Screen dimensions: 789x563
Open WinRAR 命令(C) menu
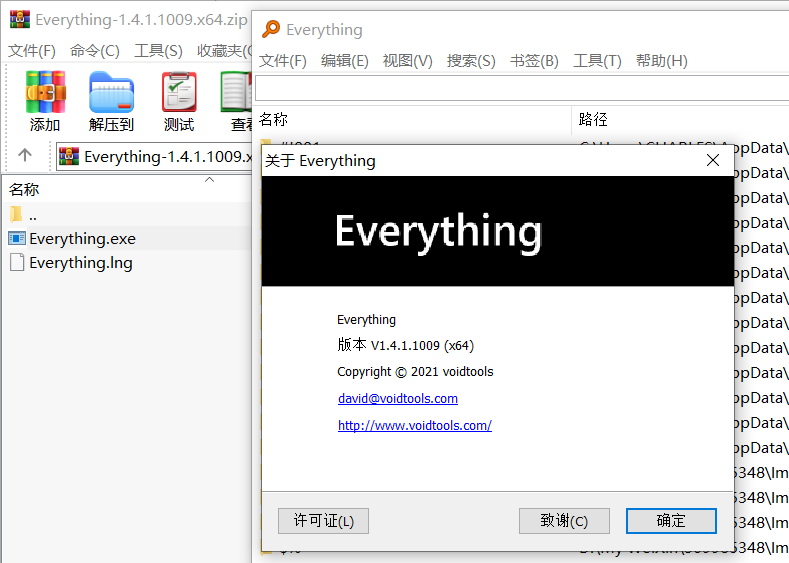(x=95, y=51)
